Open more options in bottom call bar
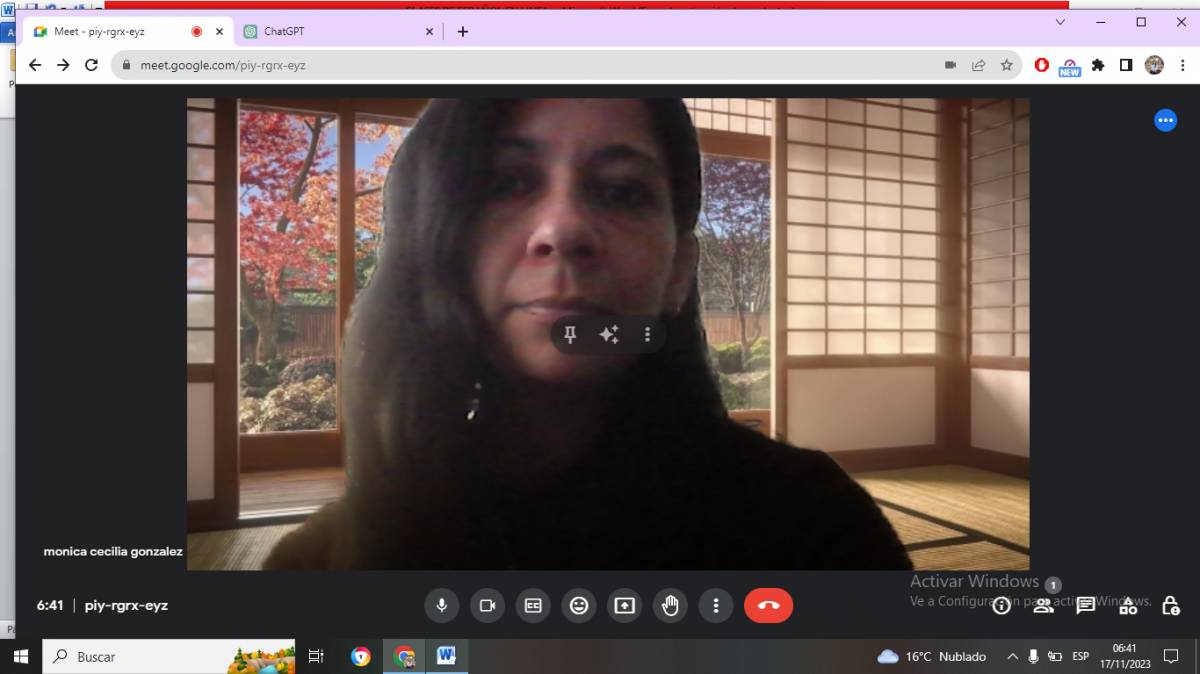This screenshot has height=674, width=1200. pyautogui.click(x=715, y=605)
